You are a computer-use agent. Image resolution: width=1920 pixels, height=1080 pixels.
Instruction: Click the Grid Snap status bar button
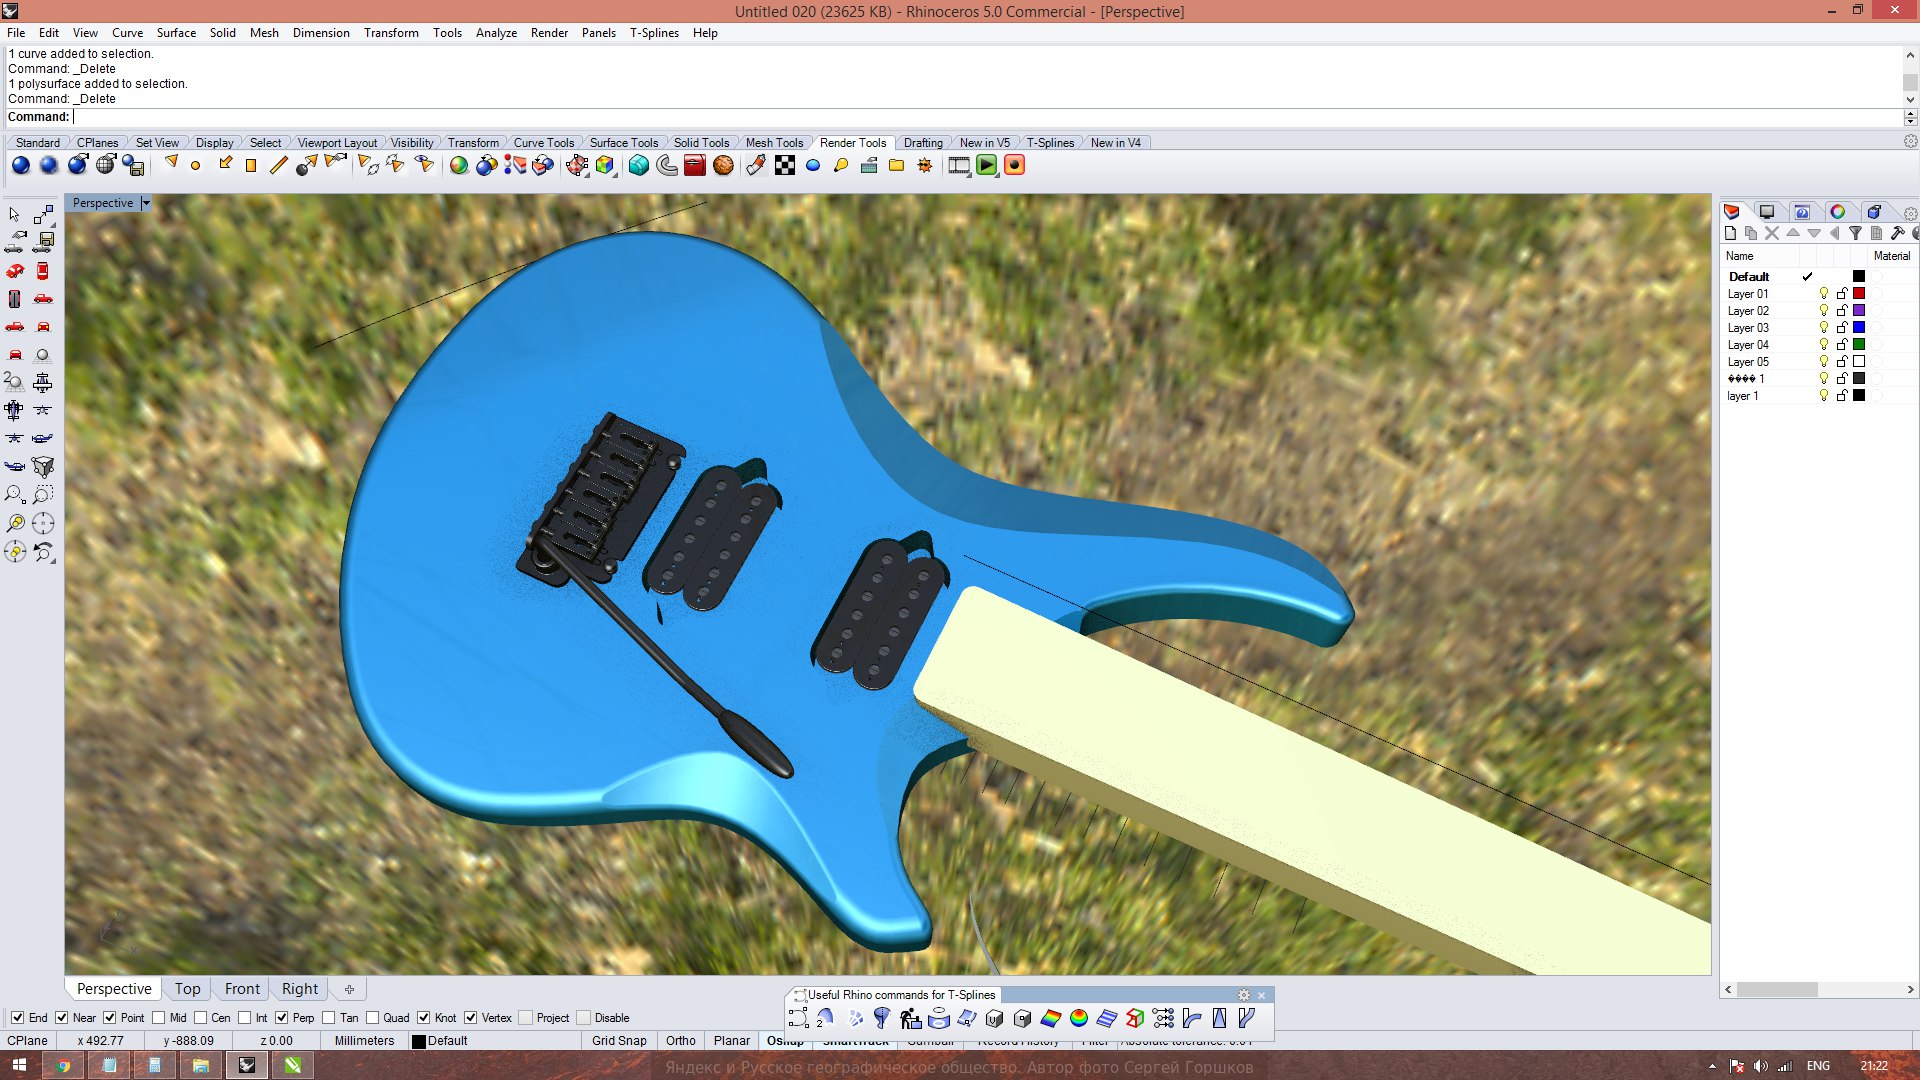point(619,1041)
